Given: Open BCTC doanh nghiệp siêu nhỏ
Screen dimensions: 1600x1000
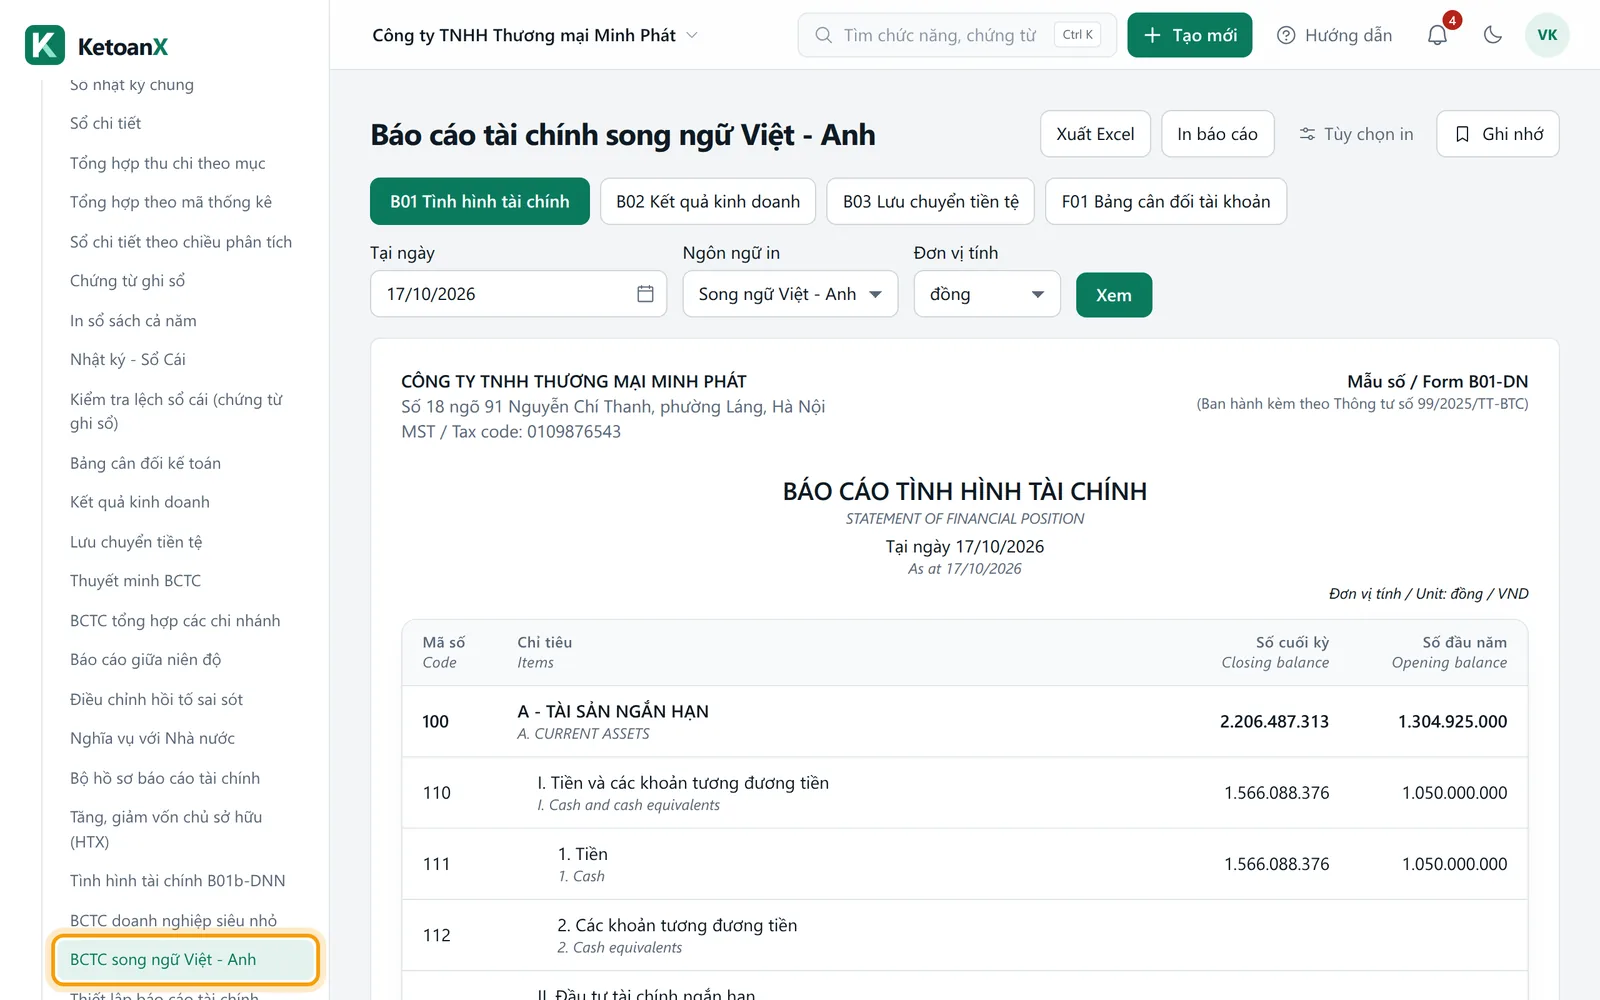Looking at the screenshot, I should click(173, 920).
